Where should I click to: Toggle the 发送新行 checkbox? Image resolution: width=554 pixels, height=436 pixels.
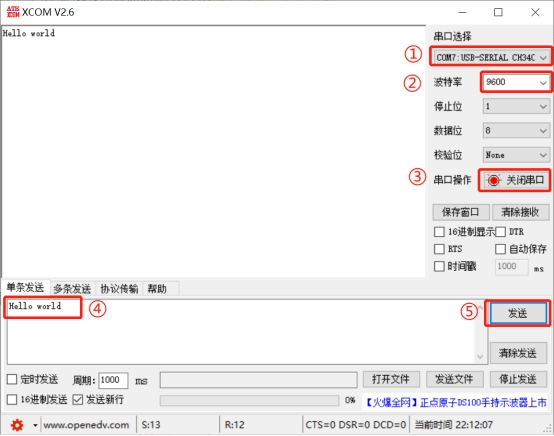77,400
